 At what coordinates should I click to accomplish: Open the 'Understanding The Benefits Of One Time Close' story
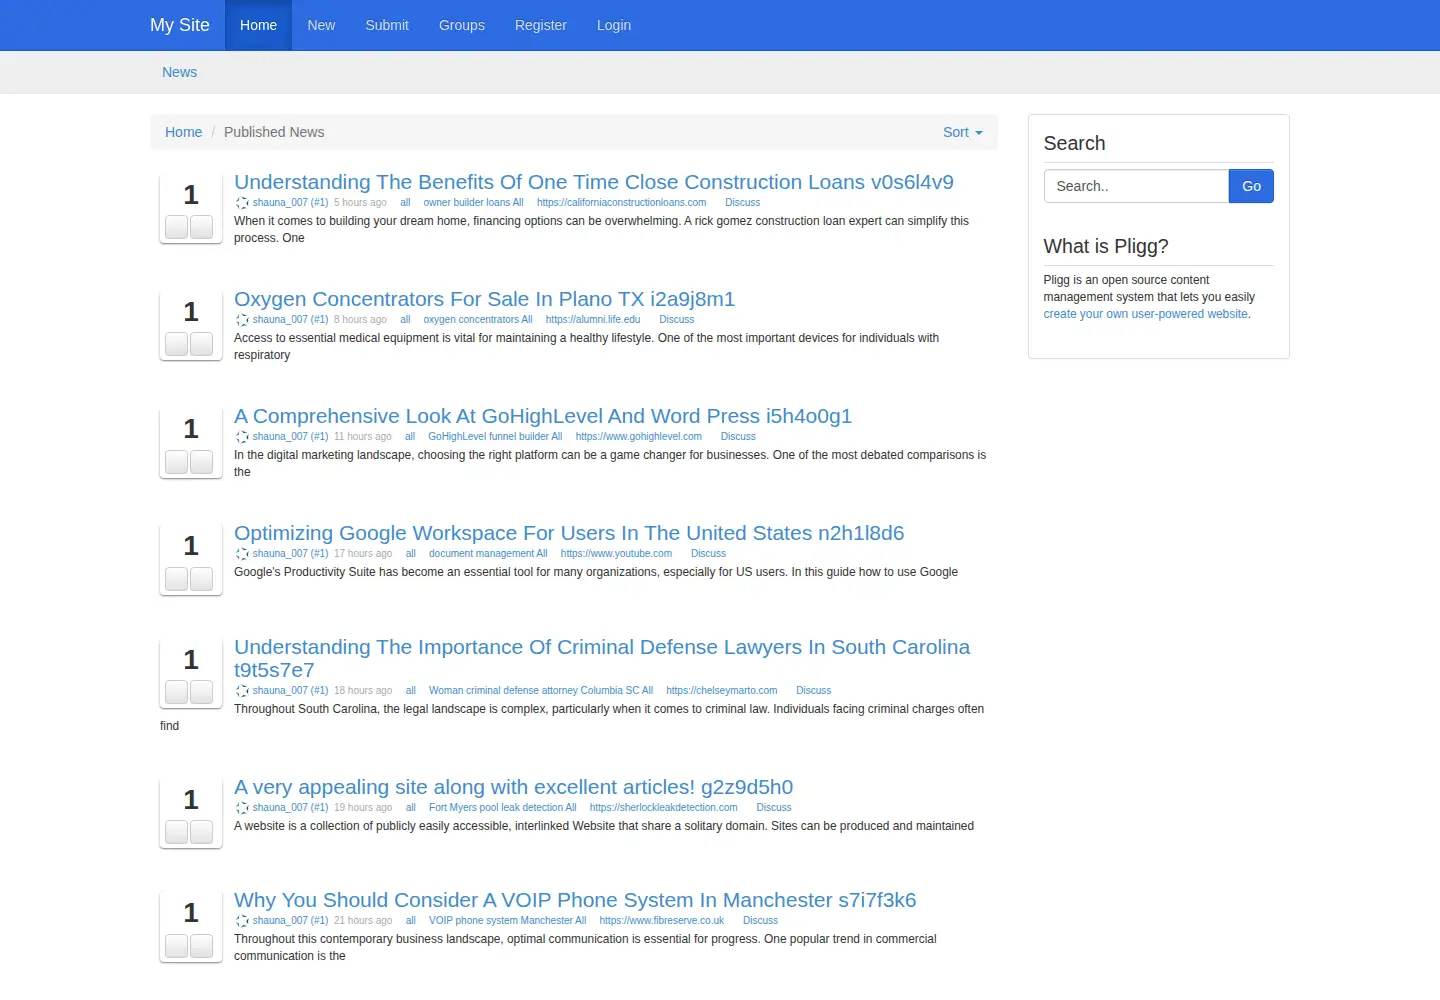pos(594,182)
